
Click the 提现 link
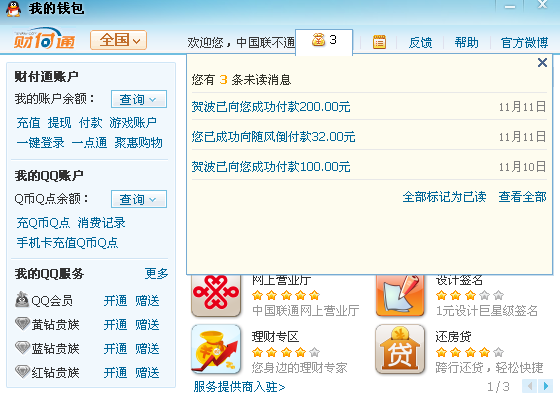tap(59, 123)
